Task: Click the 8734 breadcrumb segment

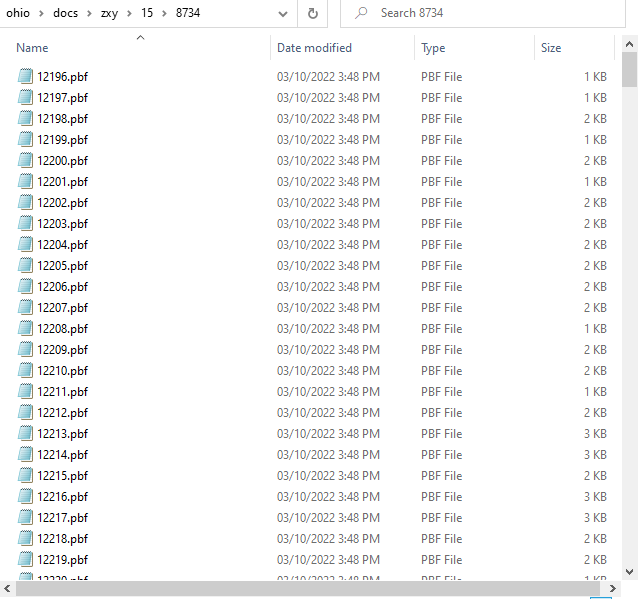Action: tap(188, 13)
